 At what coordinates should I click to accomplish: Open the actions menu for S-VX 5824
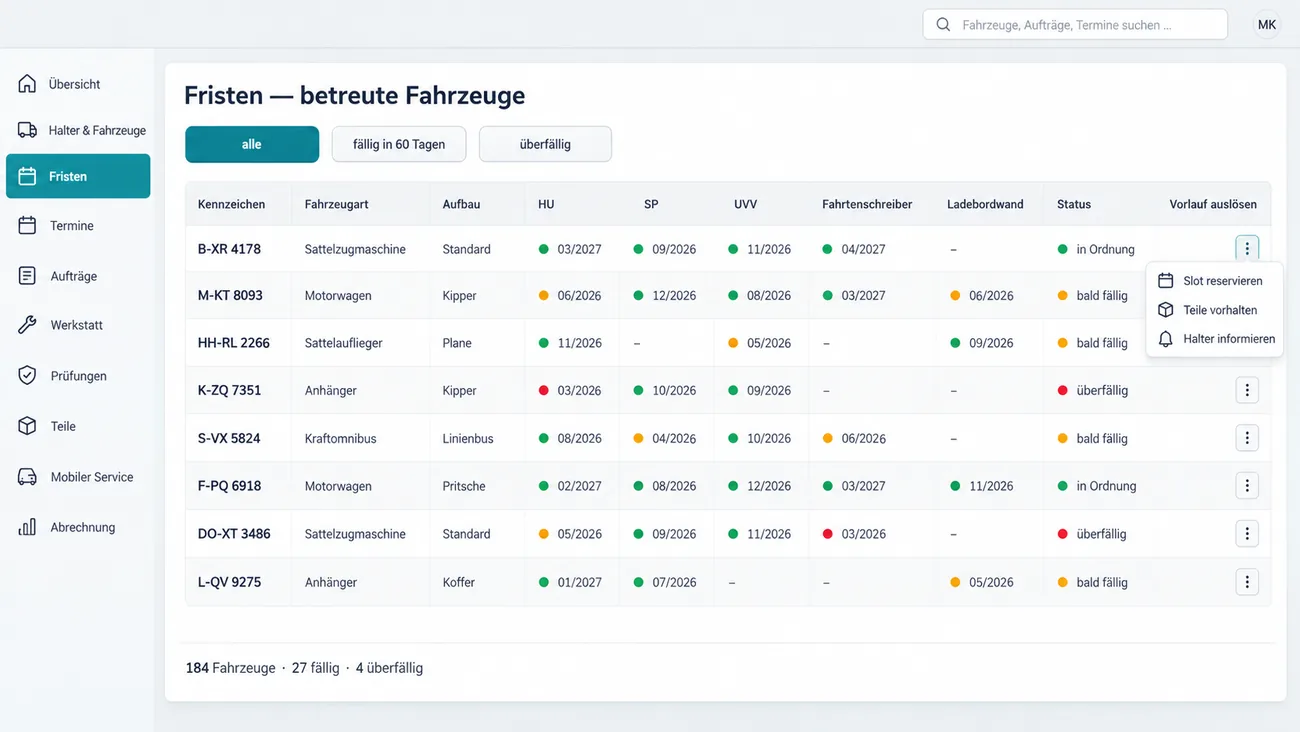pos(1247,438)
